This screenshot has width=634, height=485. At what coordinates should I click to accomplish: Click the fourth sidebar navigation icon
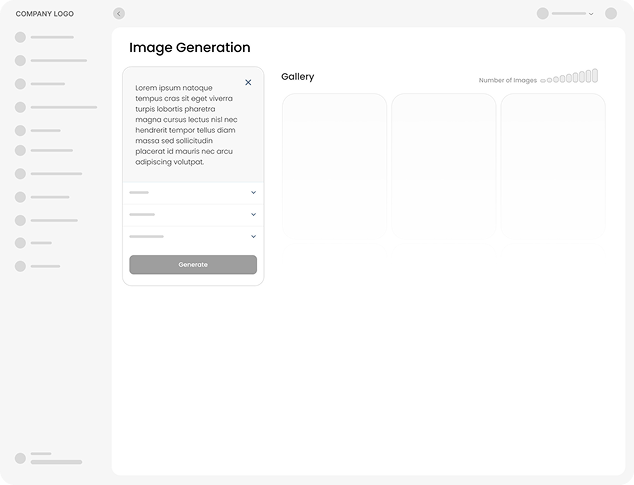point(20,107)
